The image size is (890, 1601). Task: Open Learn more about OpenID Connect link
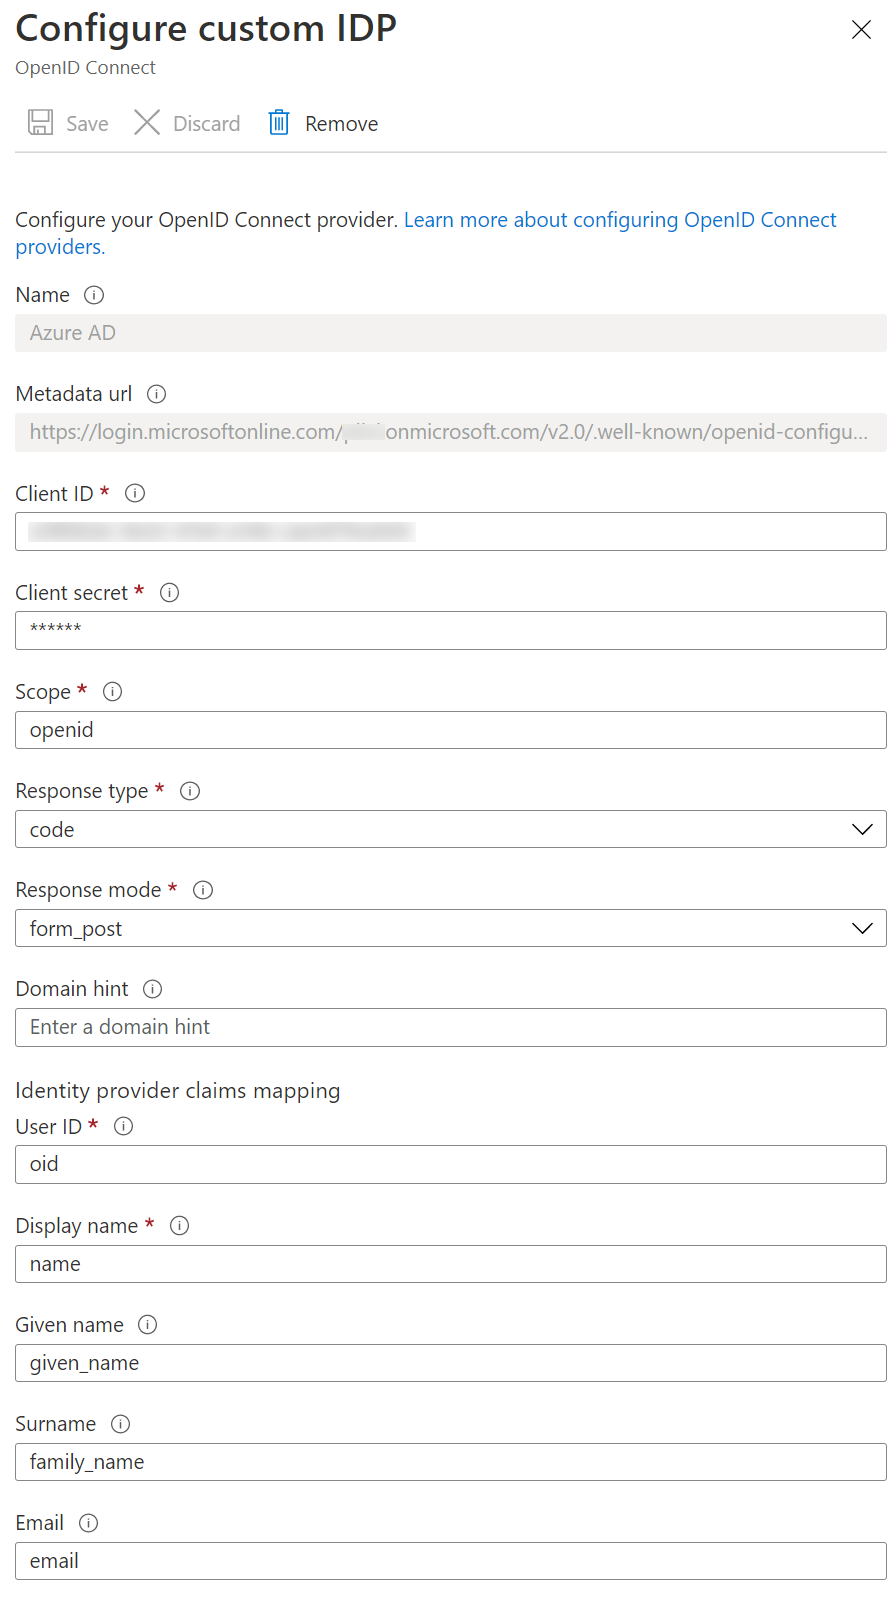[x=620, y=220]
